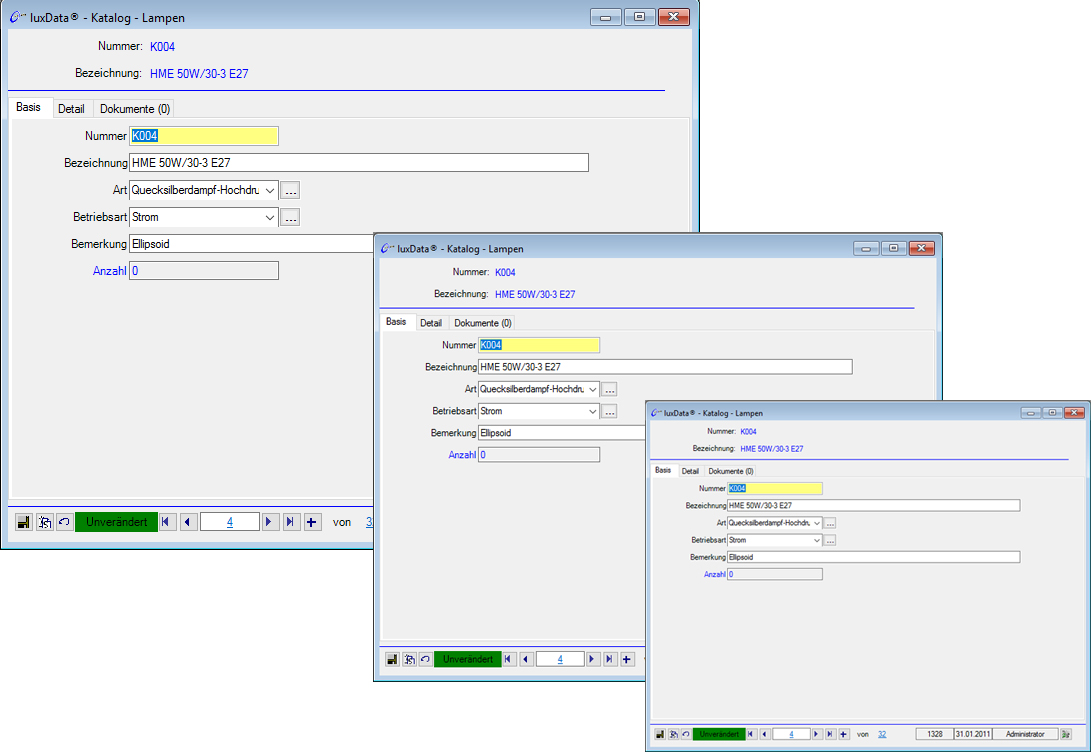1091x753 pixels.
Task: Open the Art dropdown in the smallest window
Action: coord(817,523)
